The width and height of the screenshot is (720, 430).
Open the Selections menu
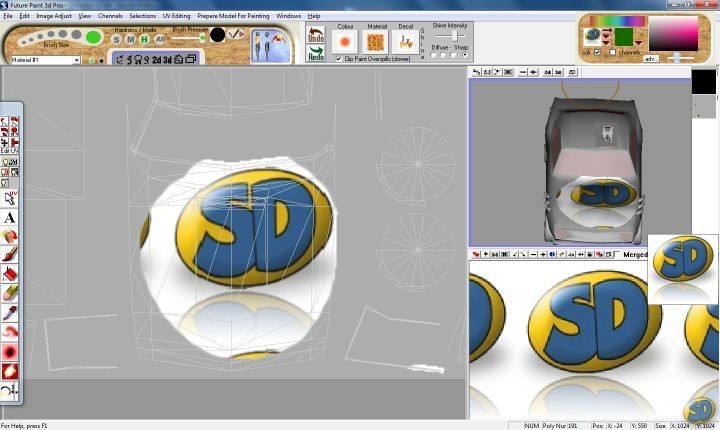[142, 16]
